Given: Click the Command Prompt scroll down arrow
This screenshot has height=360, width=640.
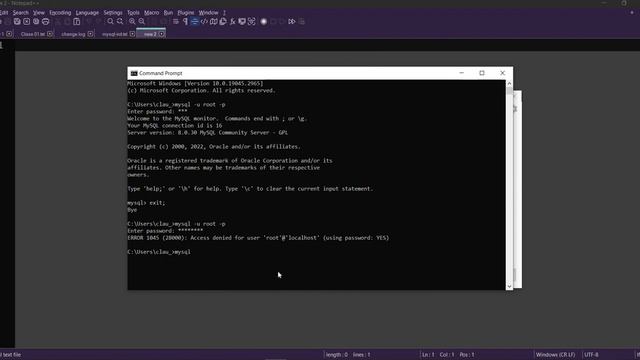Looking at the screenshot, I should [509, 287].
